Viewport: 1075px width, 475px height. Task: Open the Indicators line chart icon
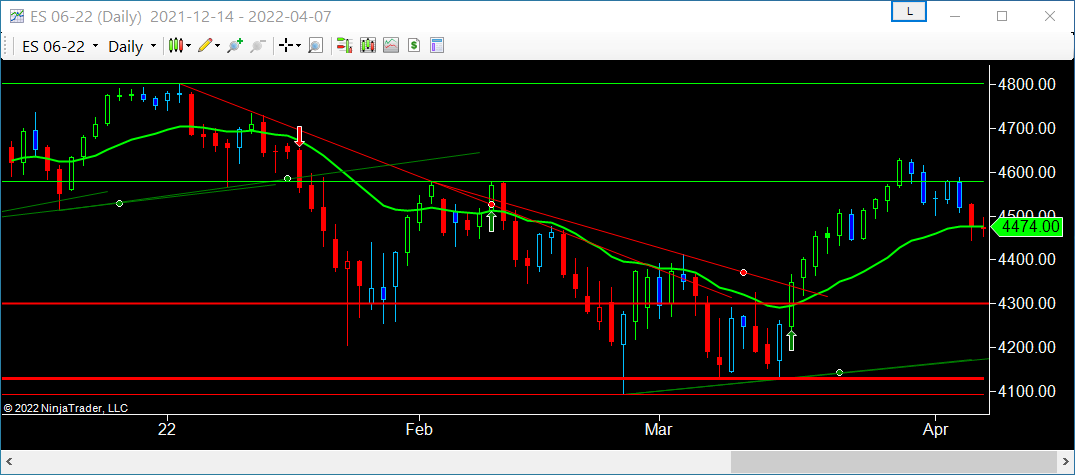tap(391, 46)
